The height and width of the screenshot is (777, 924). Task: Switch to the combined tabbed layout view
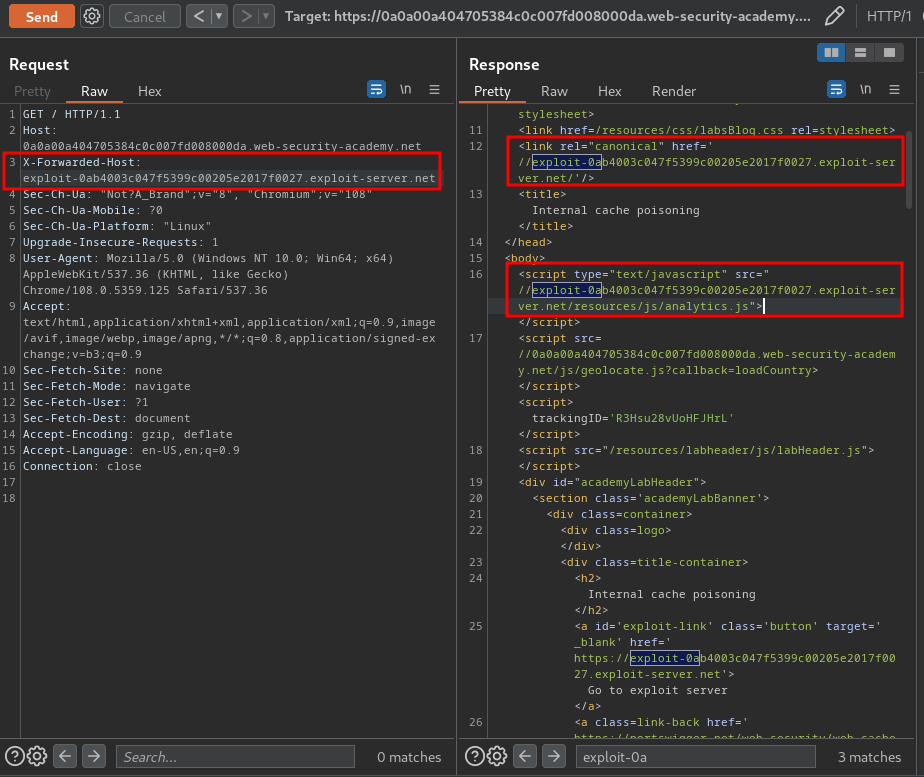click(889, 53)
